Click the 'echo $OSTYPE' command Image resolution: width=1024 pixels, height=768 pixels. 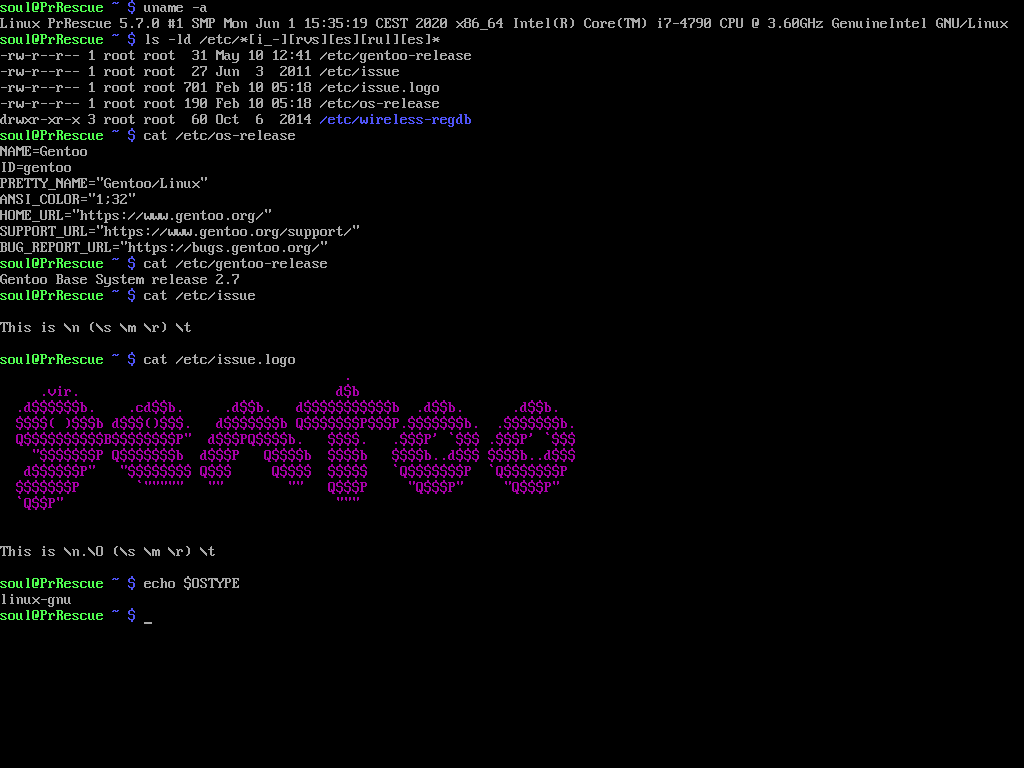pyautogui.click(x=191, y=584)
